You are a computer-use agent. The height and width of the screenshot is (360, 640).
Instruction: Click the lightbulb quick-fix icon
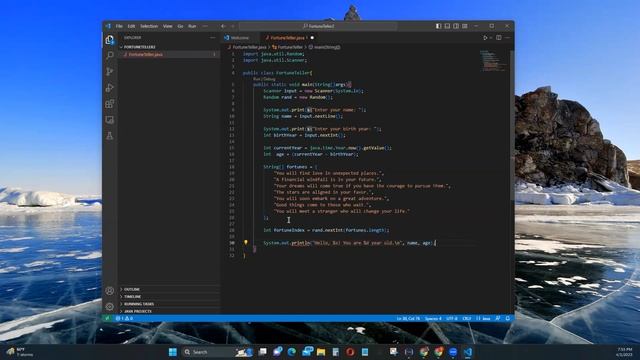click(x=246, y=242)
